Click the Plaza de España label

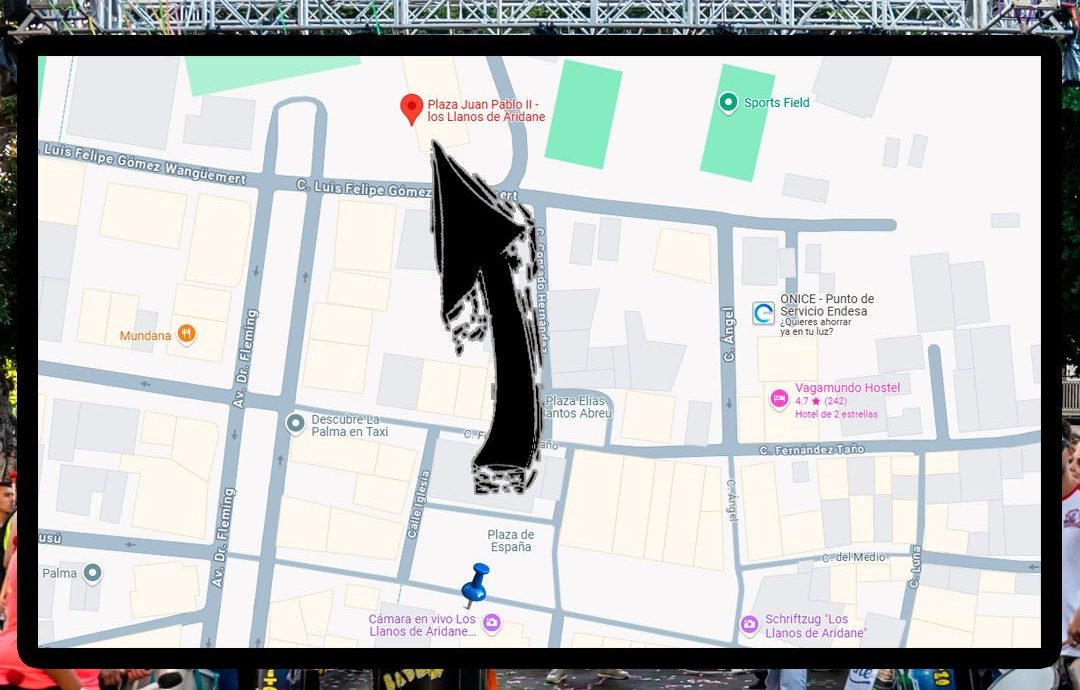(511, 541)
